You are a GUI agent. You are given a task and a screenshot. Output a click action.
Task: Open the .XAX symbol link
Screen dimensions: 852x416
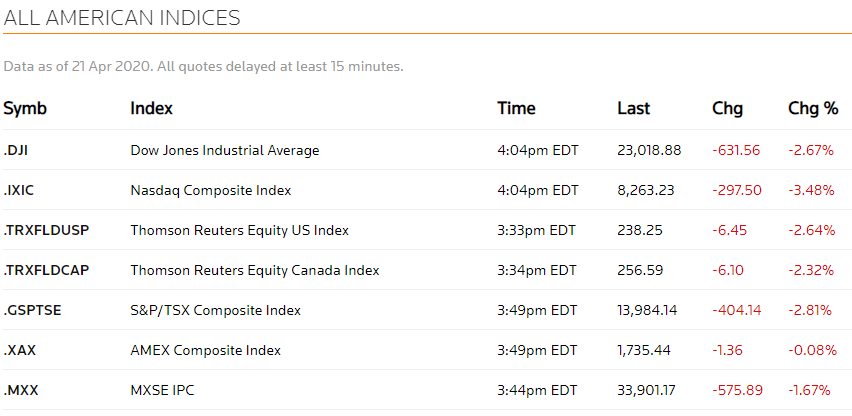[20, 350]
